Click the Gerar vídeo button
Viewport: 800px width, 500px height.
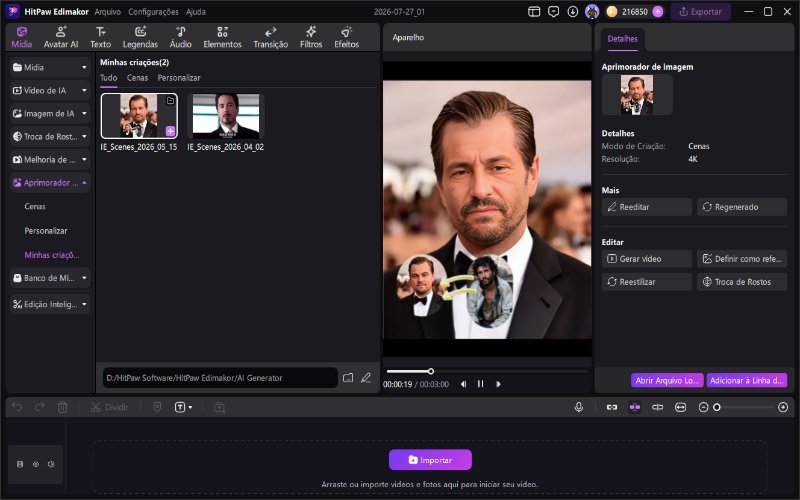pyautogui.click(x=646, y=259)
